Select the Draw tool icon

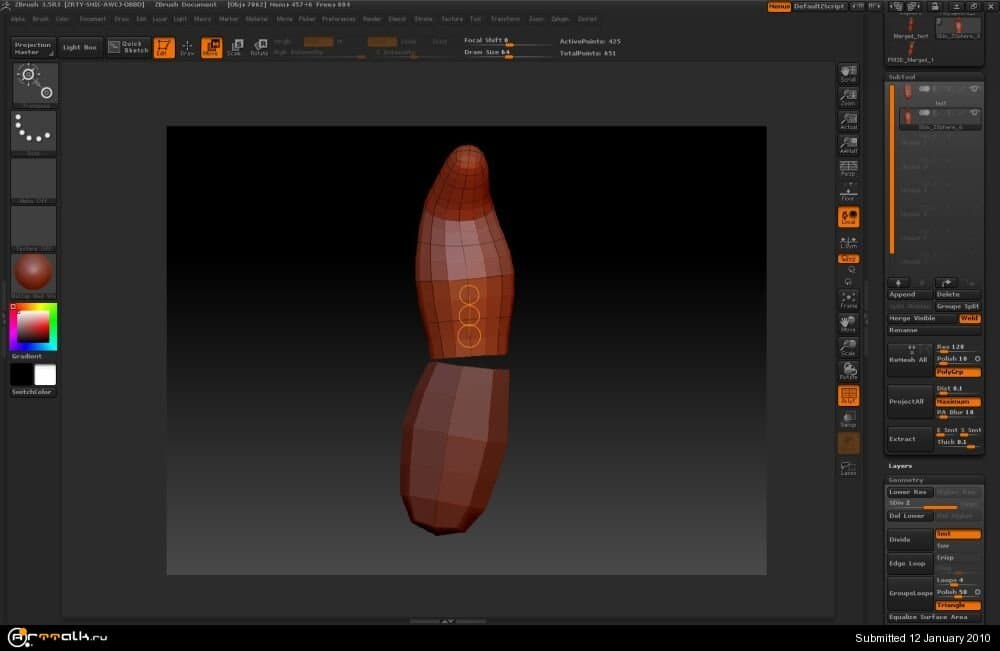[187, 48]
